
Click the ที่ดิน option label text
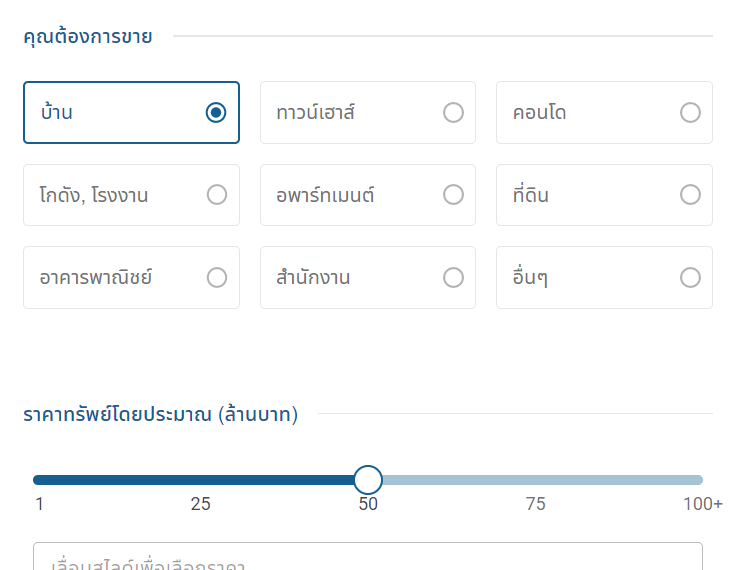pos(530,195)
